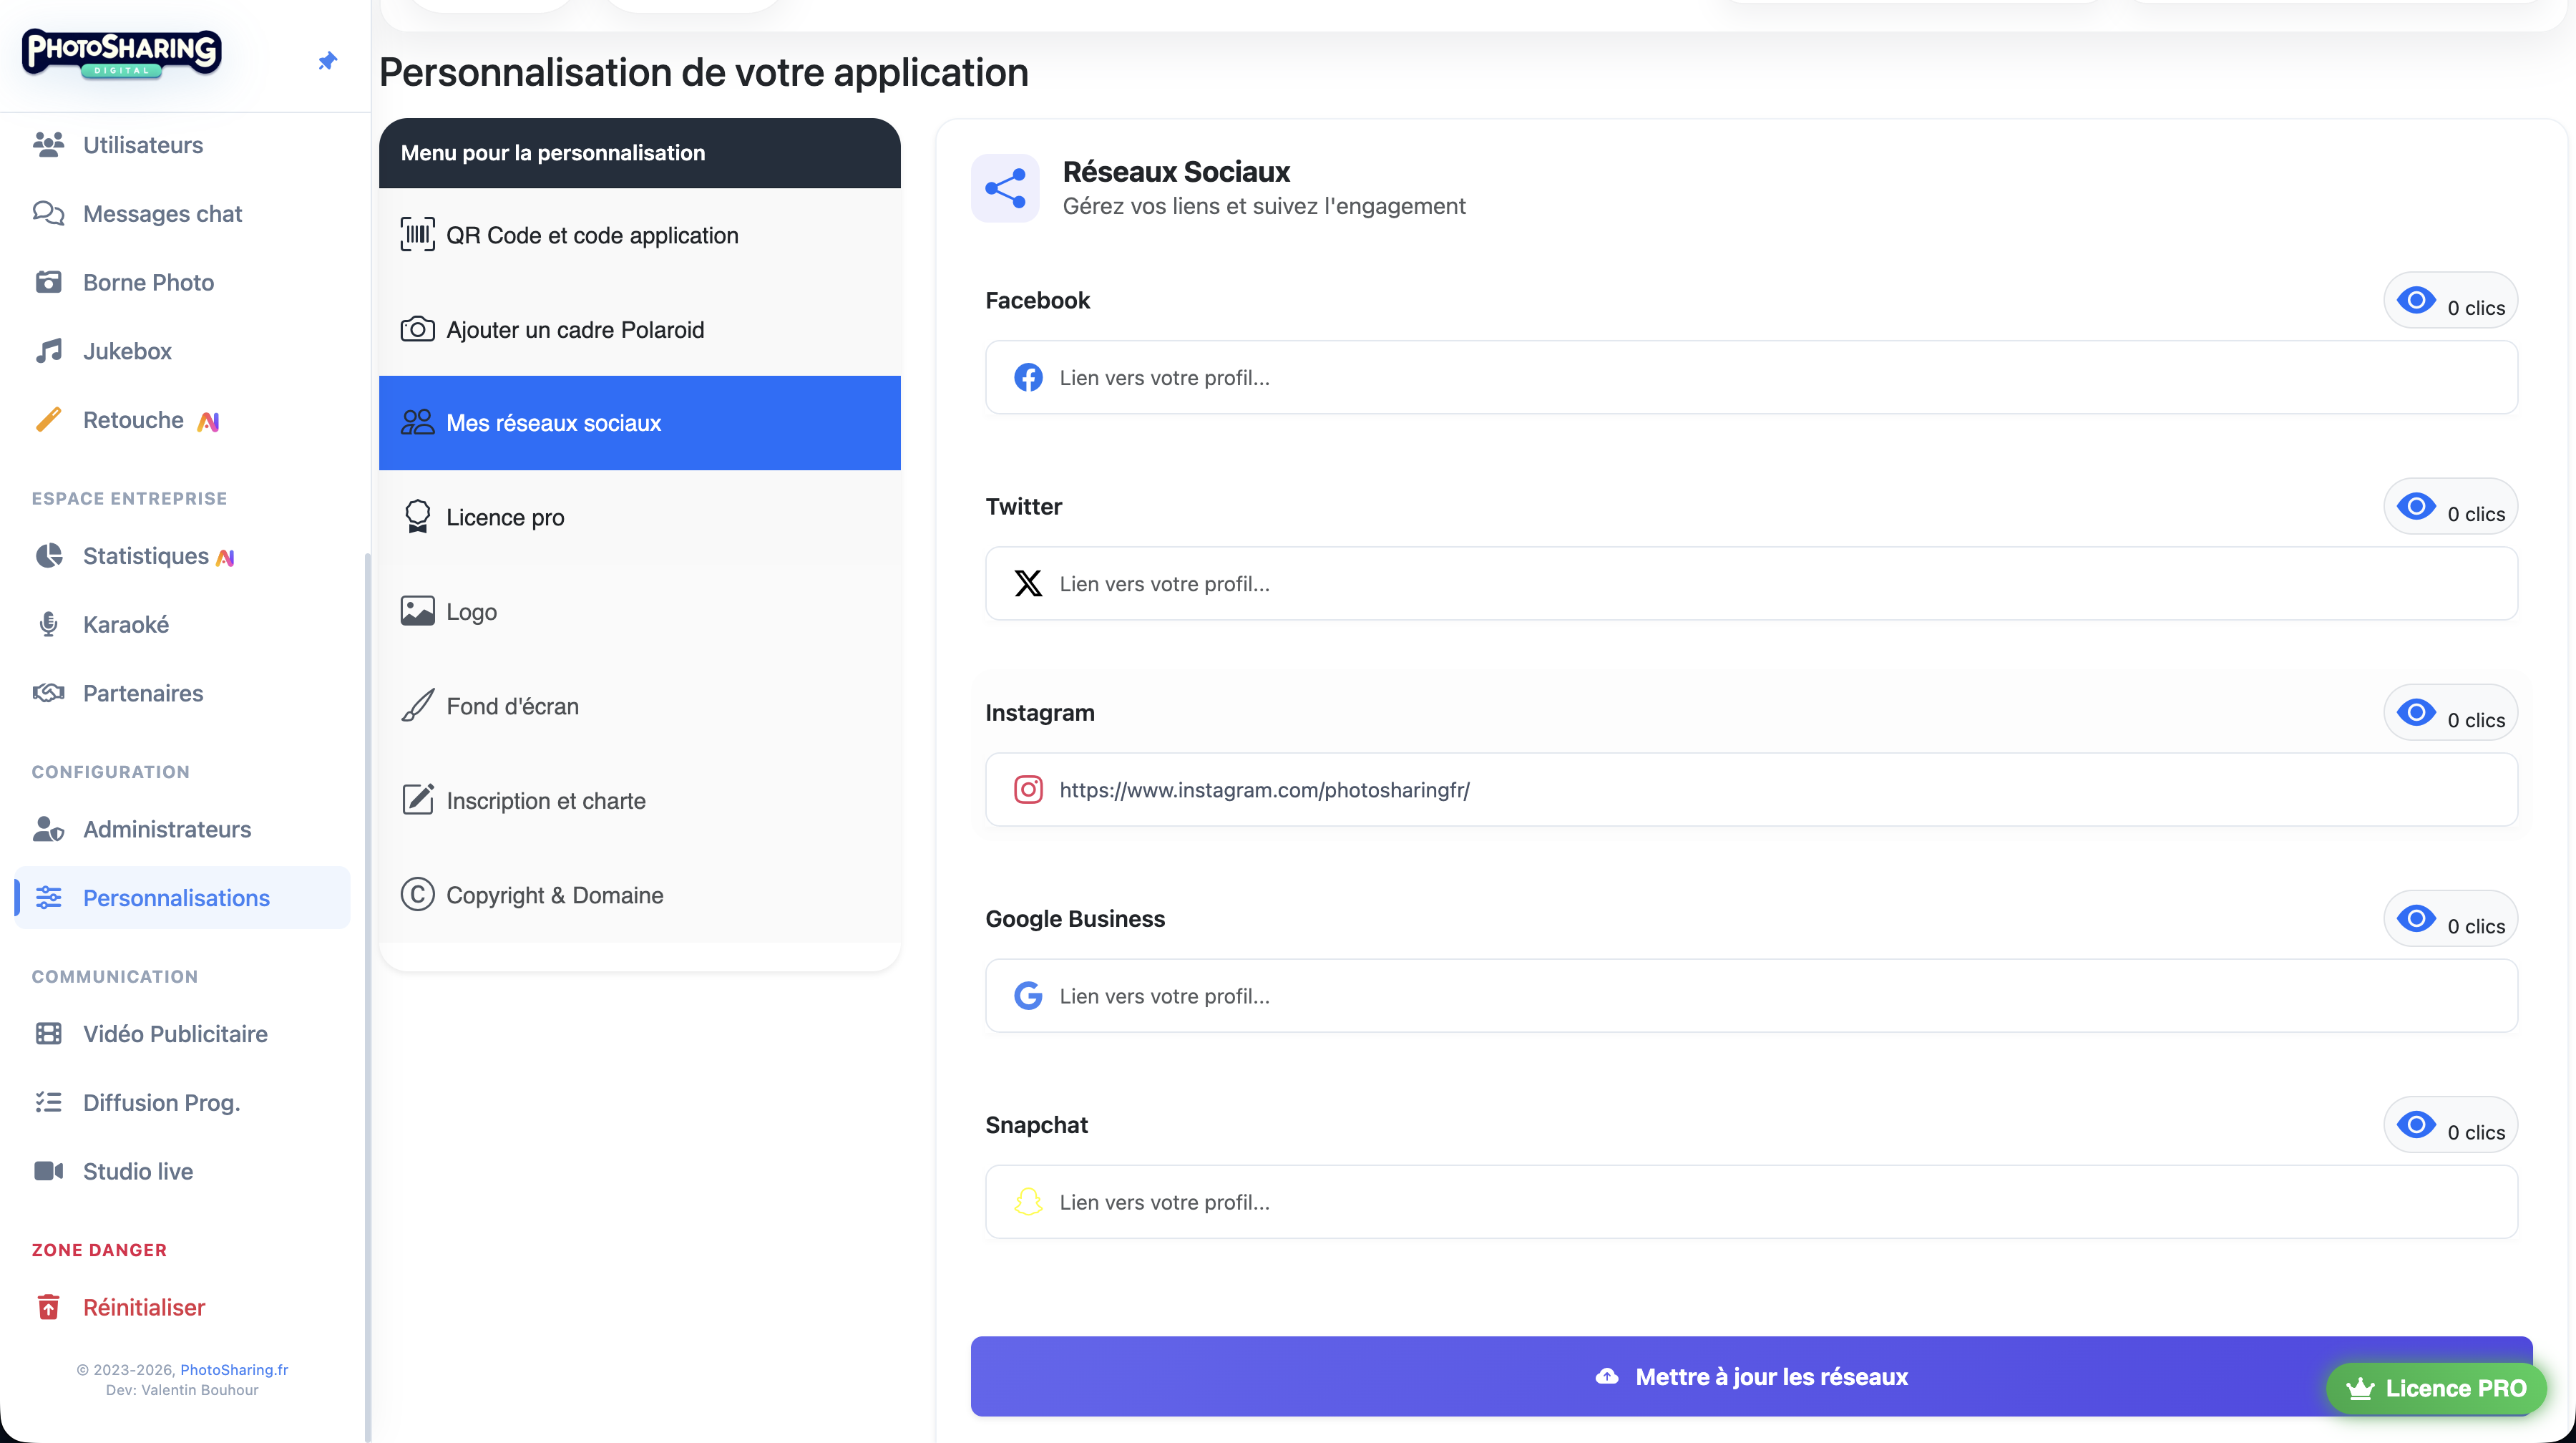The height and width of the screenshot is (1443, 2576).
Task: Open Retouche using the pencil icon
Action: point(49,420)
